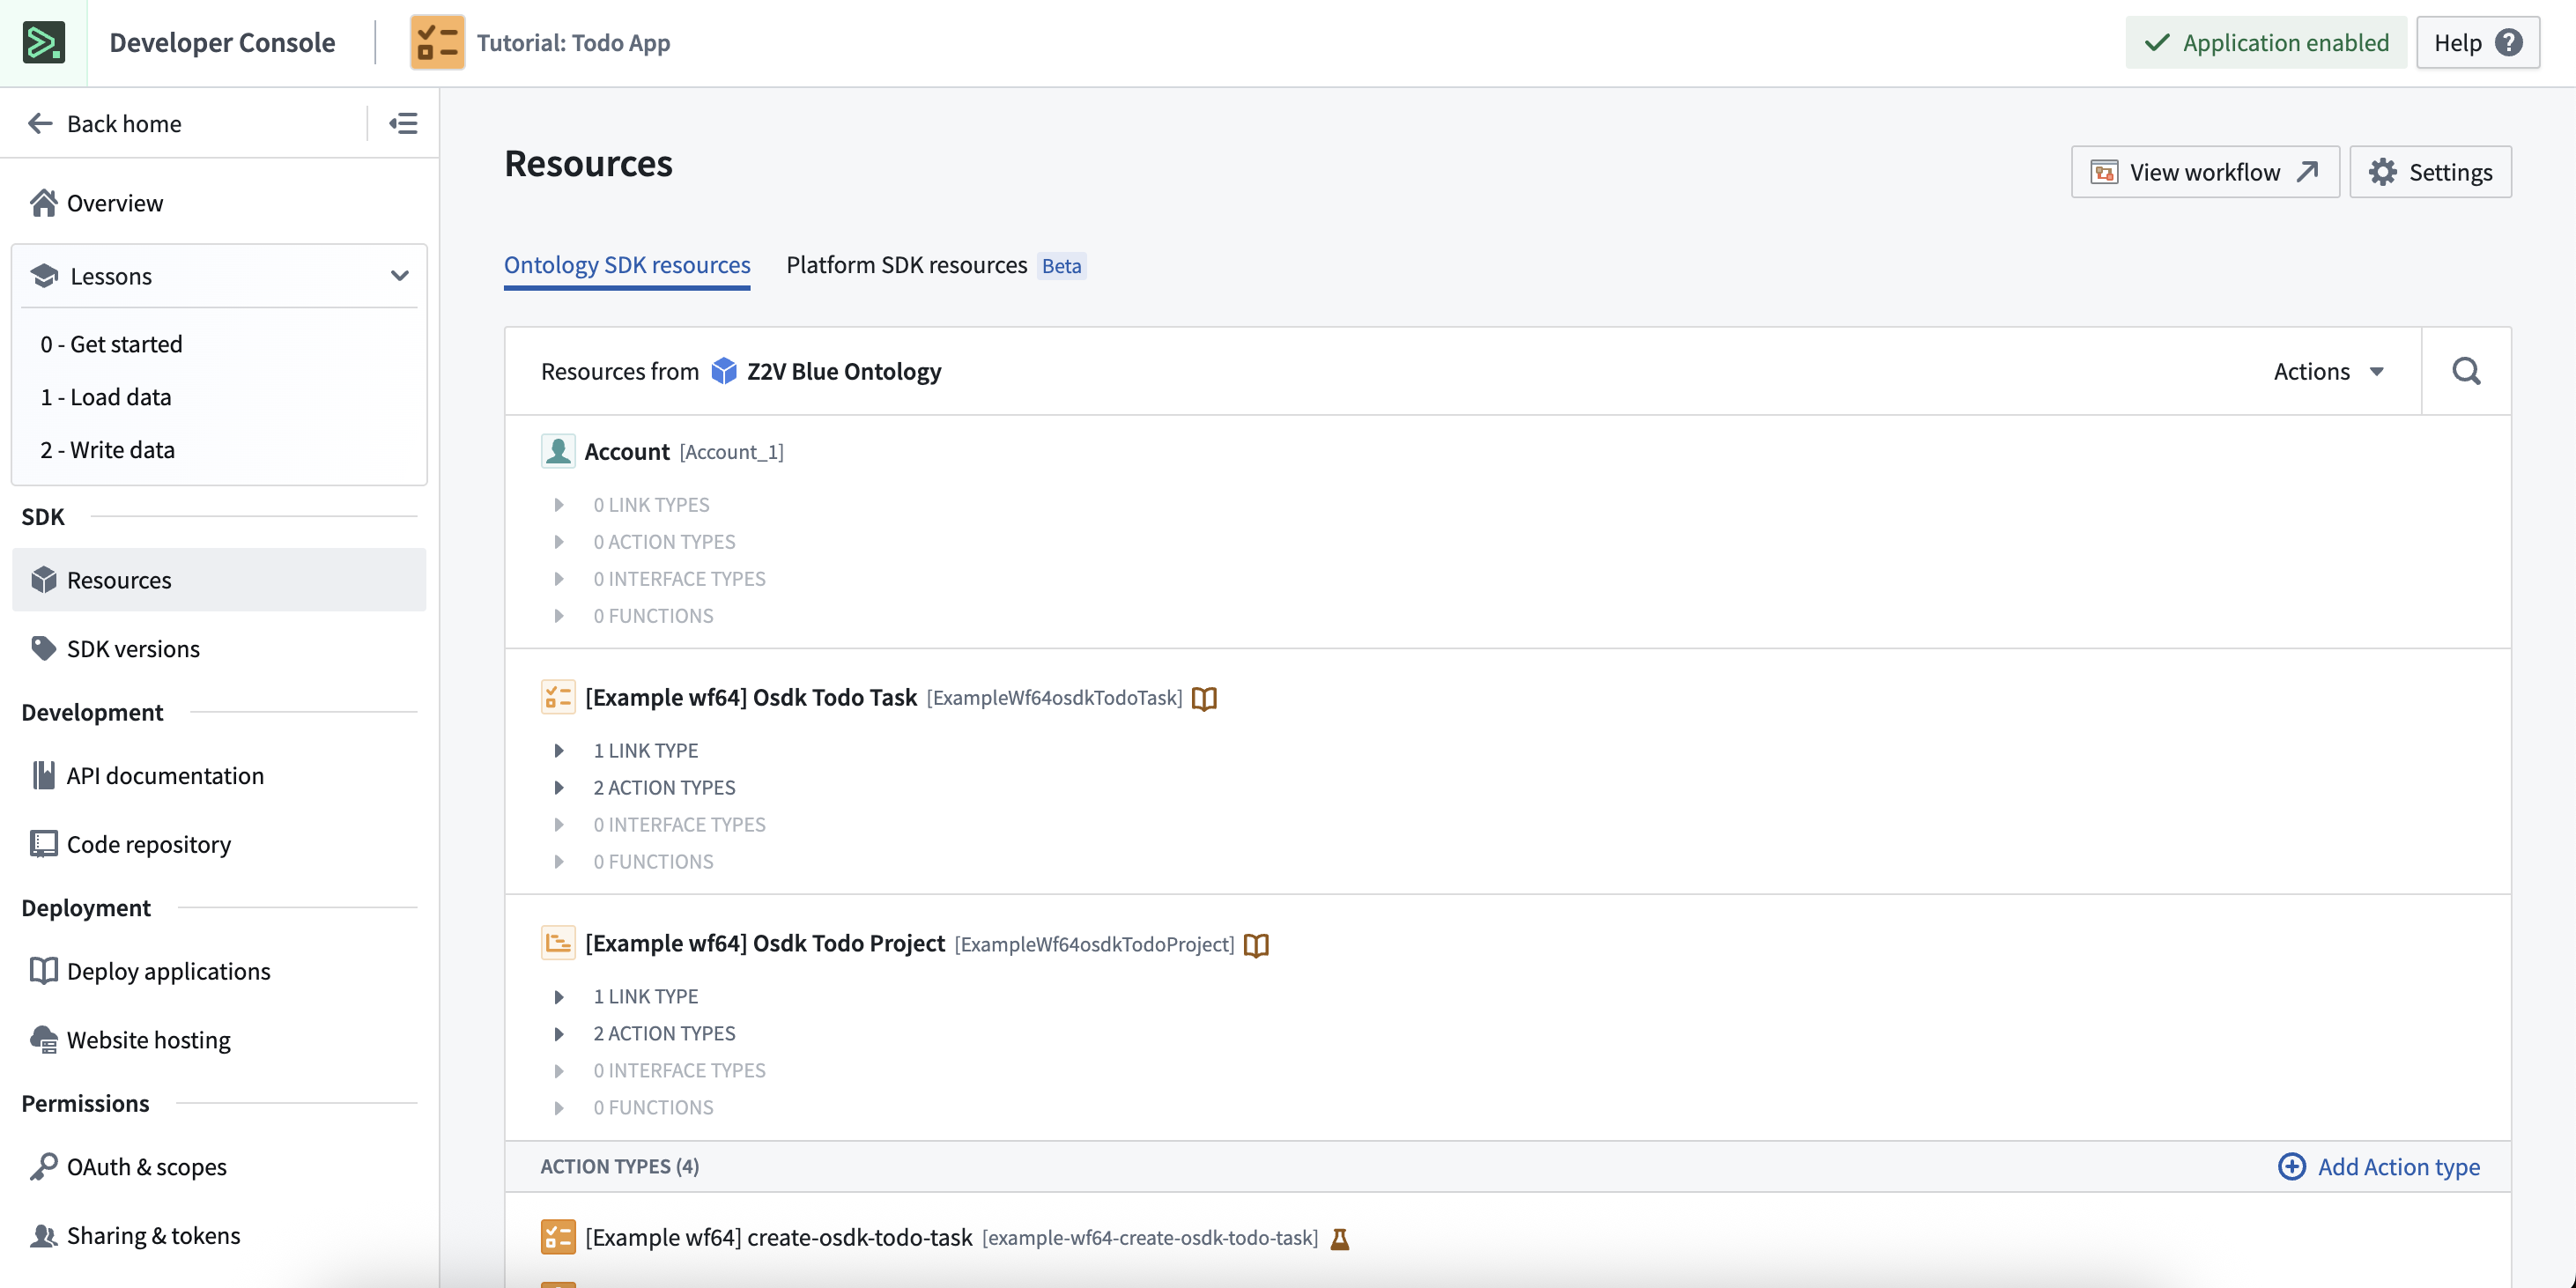Click the flask icon next to create-osdk-todo-task
Image resolution: width=2576 pixels, height=1288 pixels.
pos(1340,1237)
